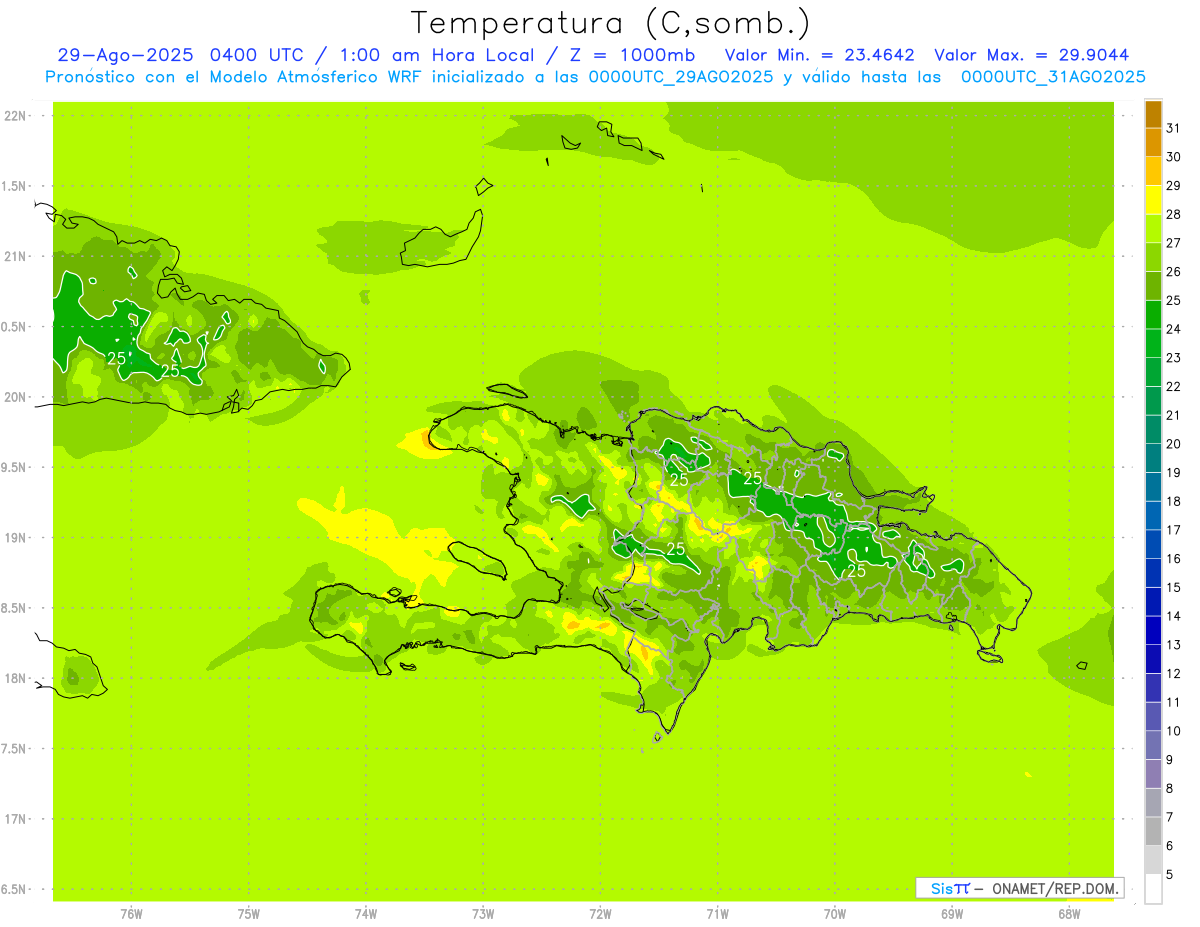Click the "71W" longitude label
Viewport: 1200px width, 927px height.
[x=717, y=913]
